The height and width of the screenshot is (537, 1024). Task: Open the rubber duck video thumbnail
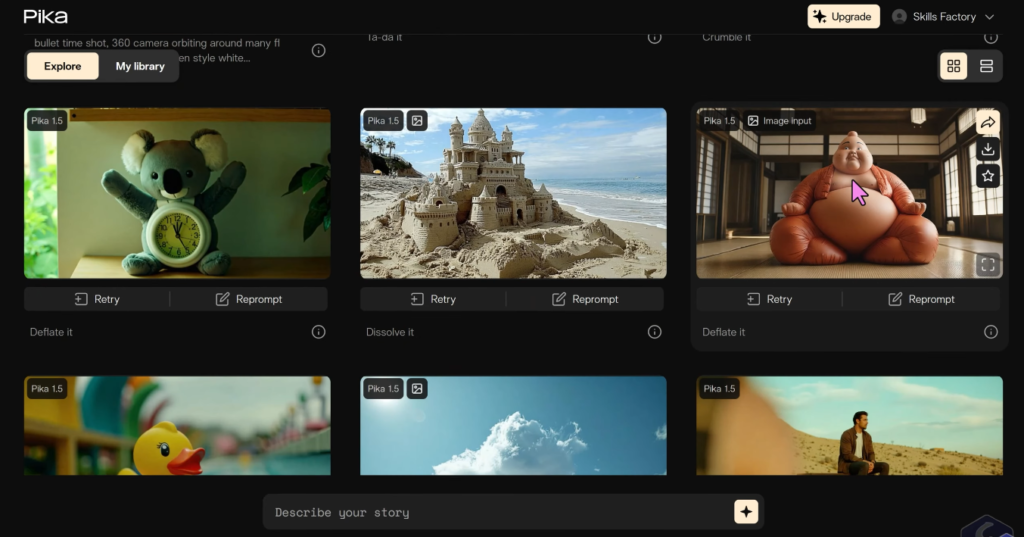(177, 425)
